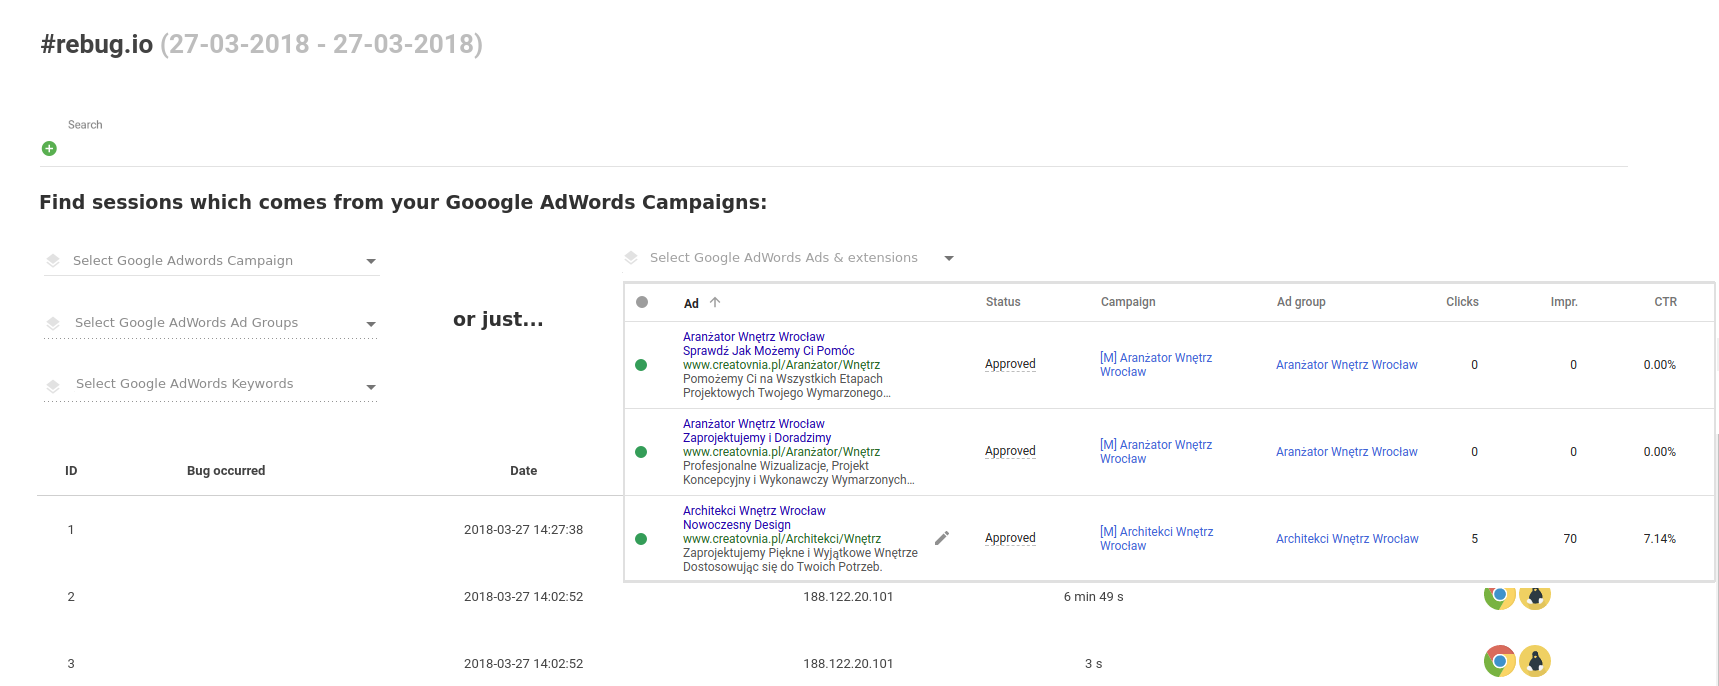Open campaign '[M] Aranżator Wnętrz Wrocław' in first row
The height and width of the screenshot is (686, 1719).
point(1156,365)
